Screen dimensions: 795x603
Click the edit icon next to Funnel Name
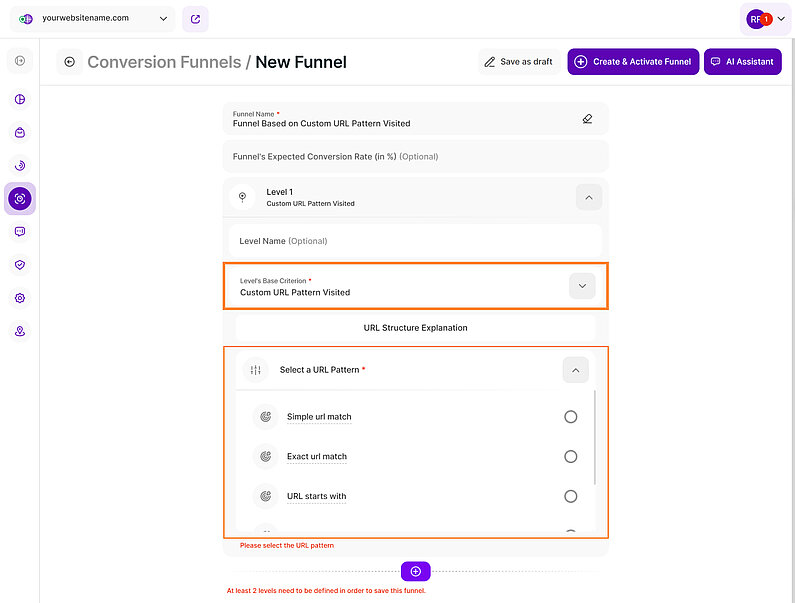[x=587, y=119]
